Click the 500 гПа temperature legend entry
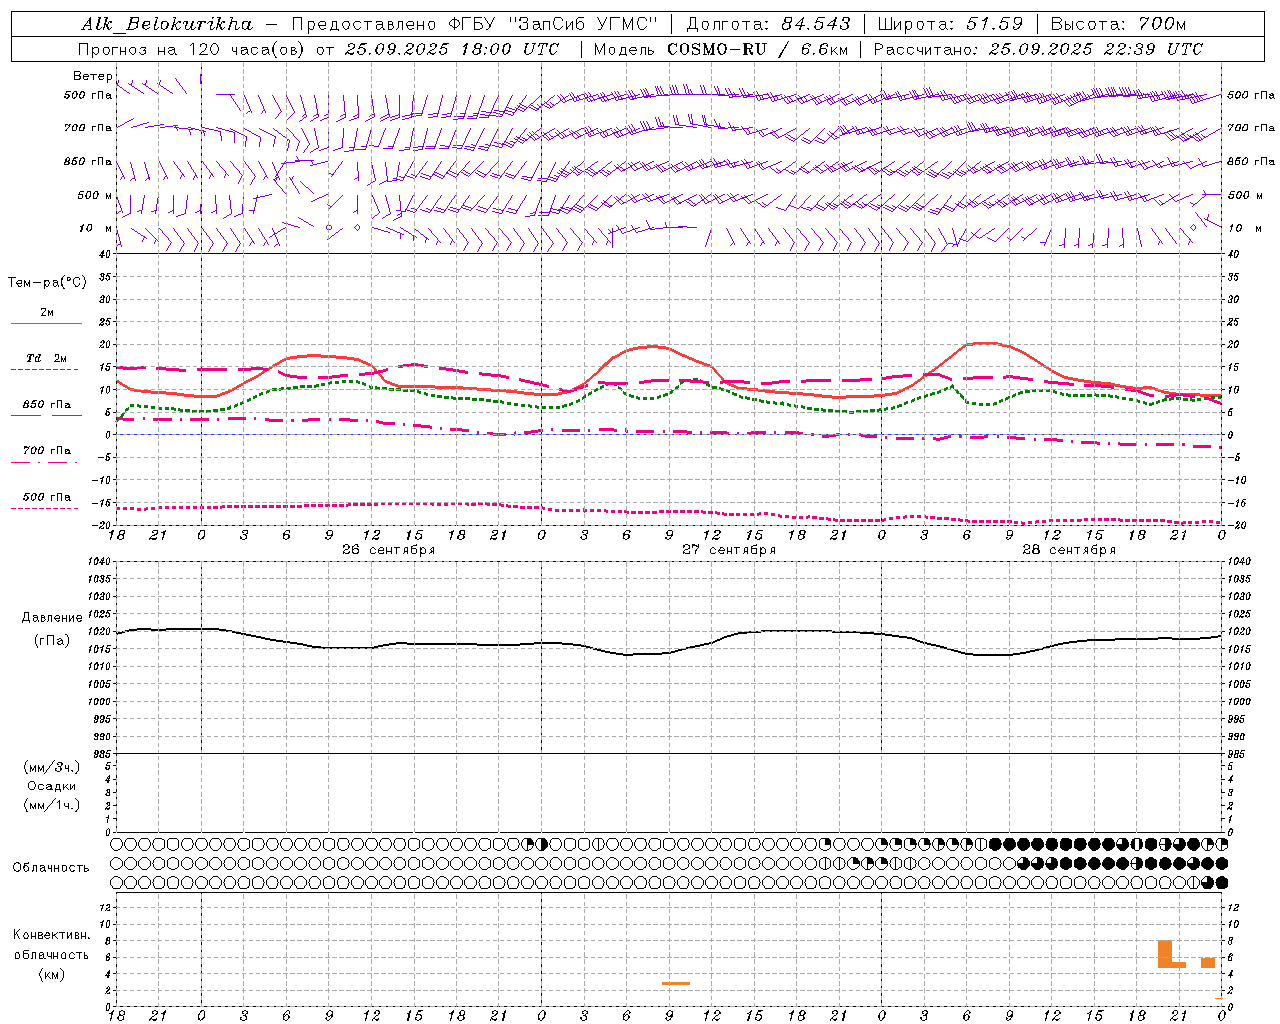The height and width of the screenshot is (1024, 1280). point(47,497)
